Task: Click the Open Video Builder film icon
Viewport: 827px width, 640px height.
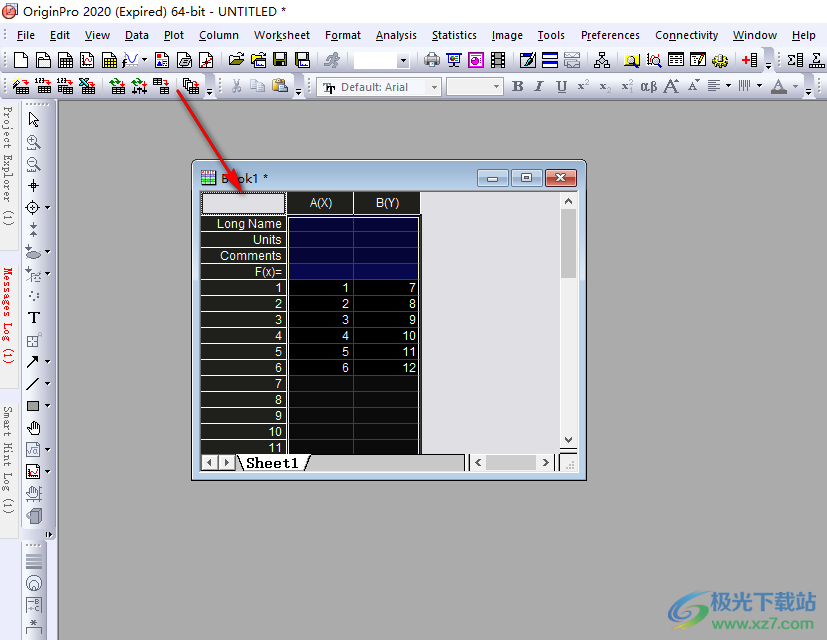Action: tap(497, 60)
